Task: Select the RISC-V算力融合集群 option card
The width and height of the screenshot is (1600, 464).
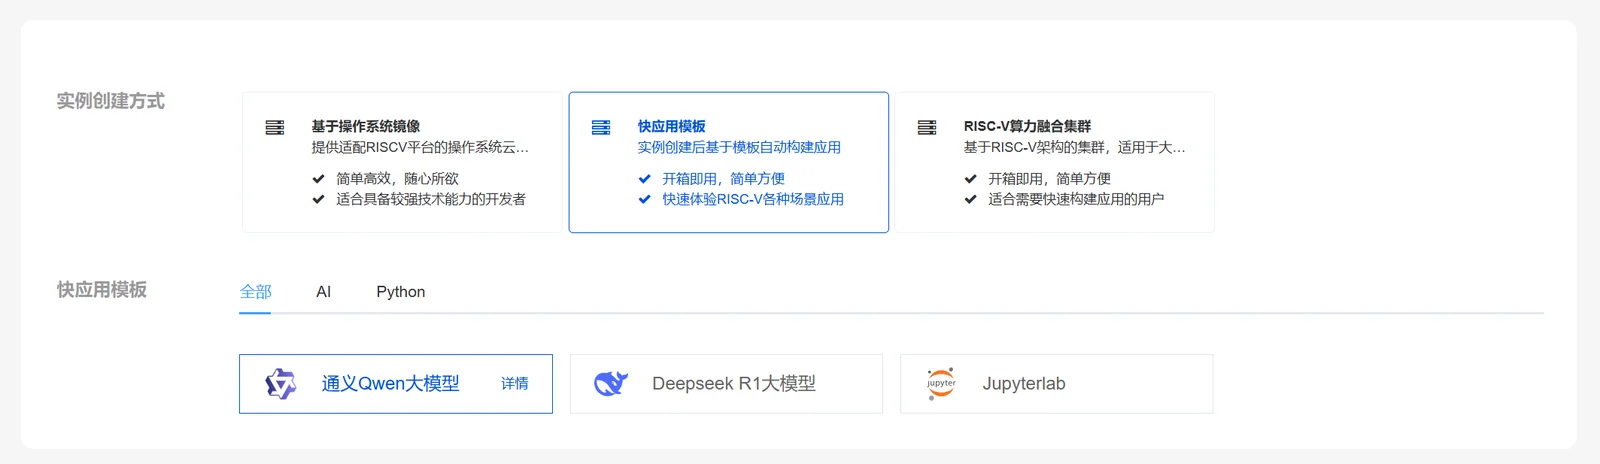Action: click(1055, 162)
